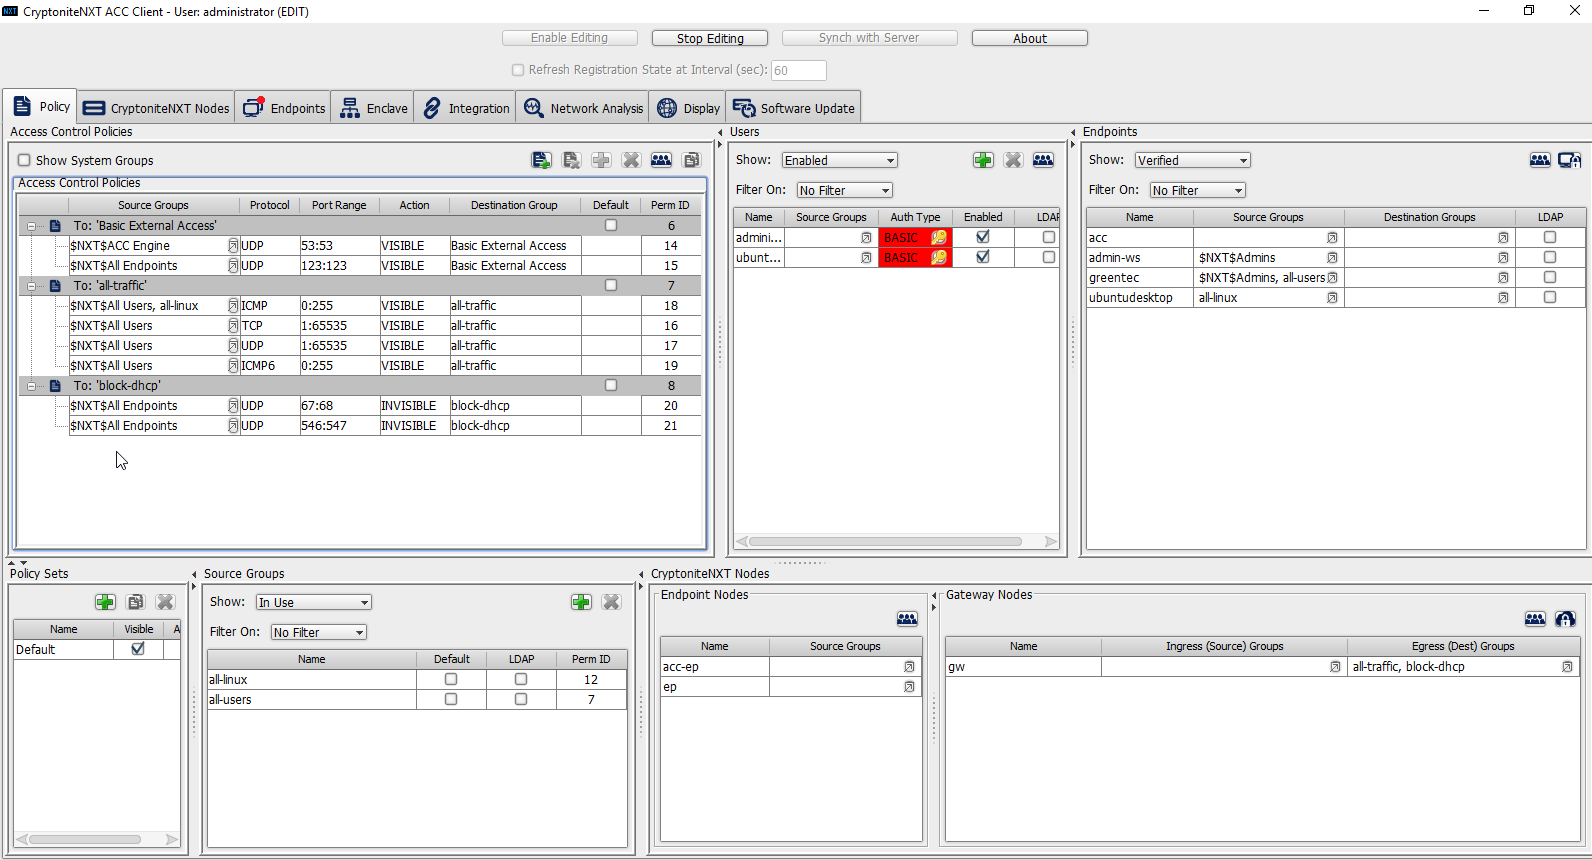Viewport: 1592px width, 860px height.
Task: Open user groups icon in Users panel
Action: click(x=1043, y=160)
